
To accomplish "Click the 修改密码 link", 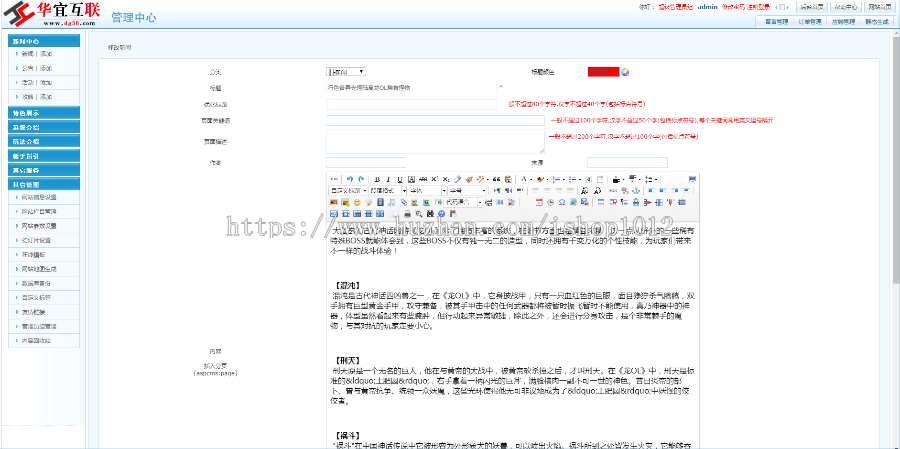I will click(x=732, y=7).
